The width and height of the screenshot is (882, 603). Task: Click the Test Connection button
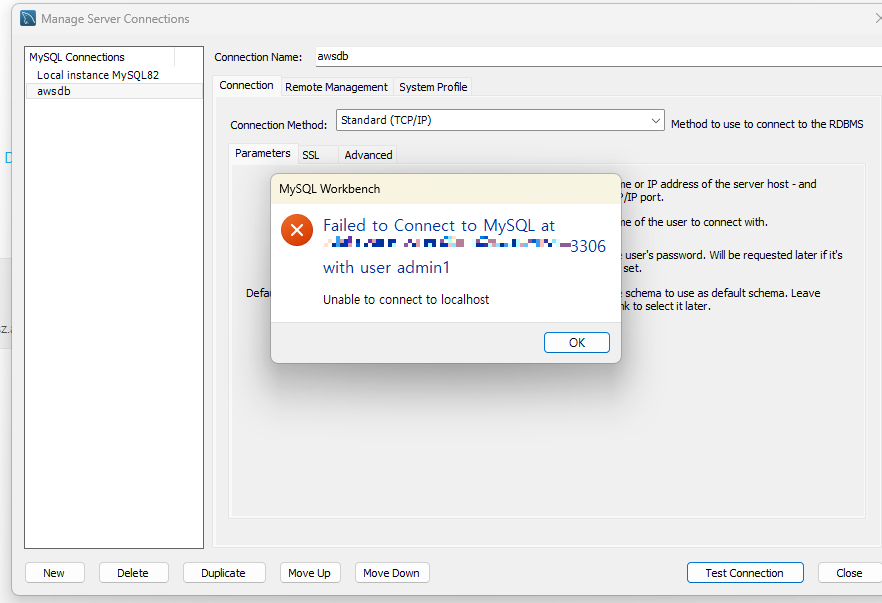coord(745,573)
